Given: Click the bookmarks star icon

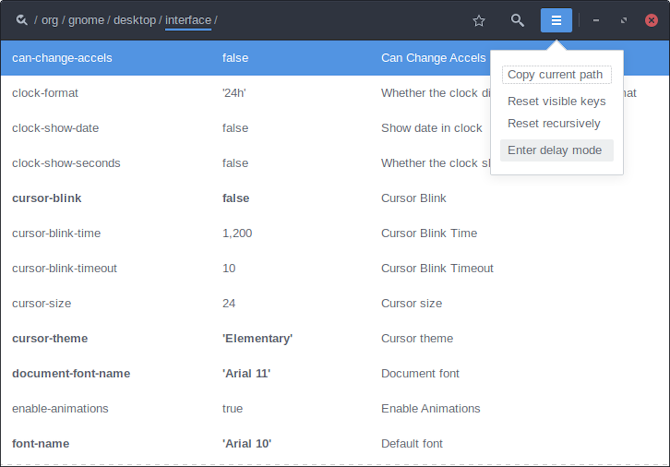Looking at the screenshot, I should click(x=479, y=20).
